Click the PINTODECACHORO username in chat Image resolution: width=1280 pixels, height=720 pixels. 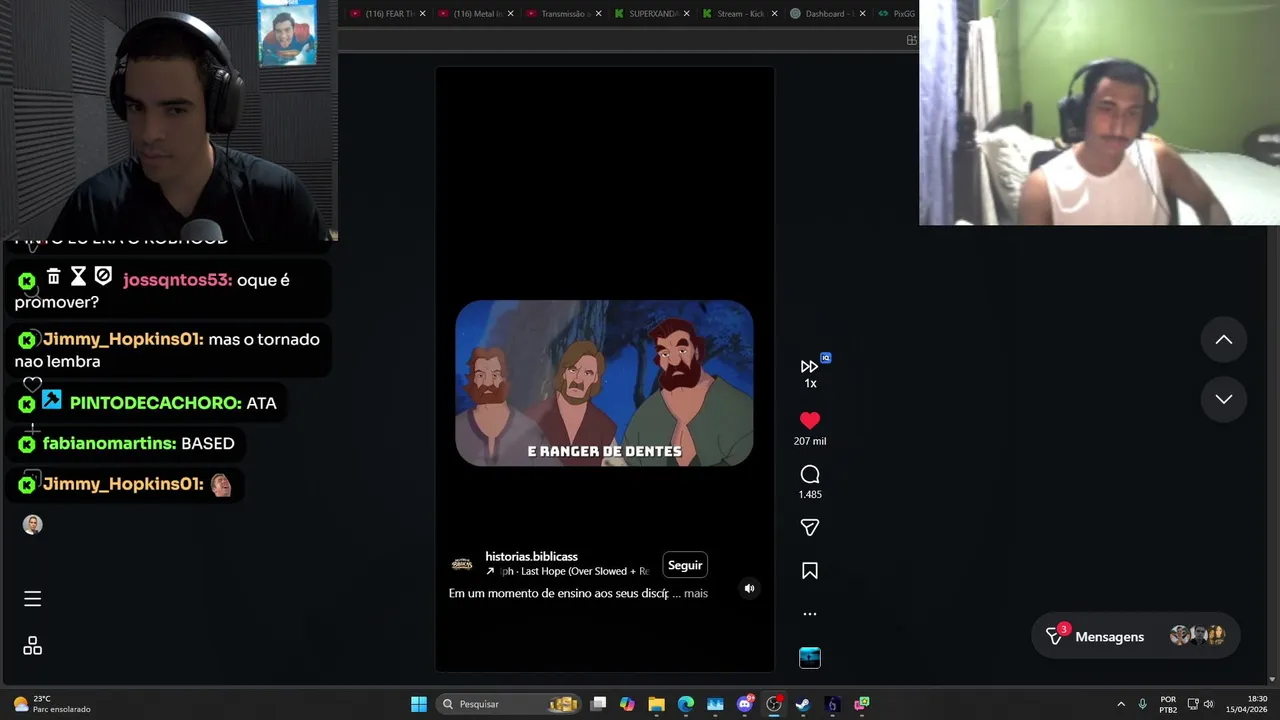tap(155, 403)
